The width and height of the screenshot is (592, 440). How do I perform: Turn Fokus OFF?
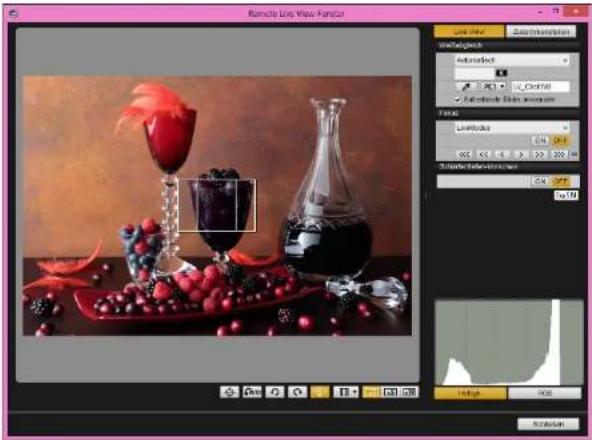560,140
